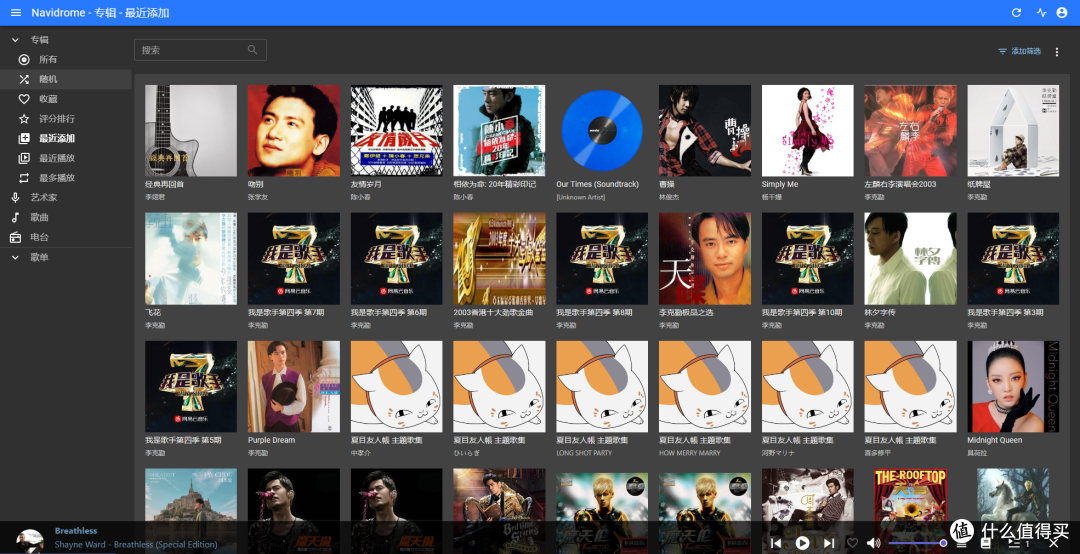
Task: Open the three-dot more options menu
Action: [x=1057, y=52]
